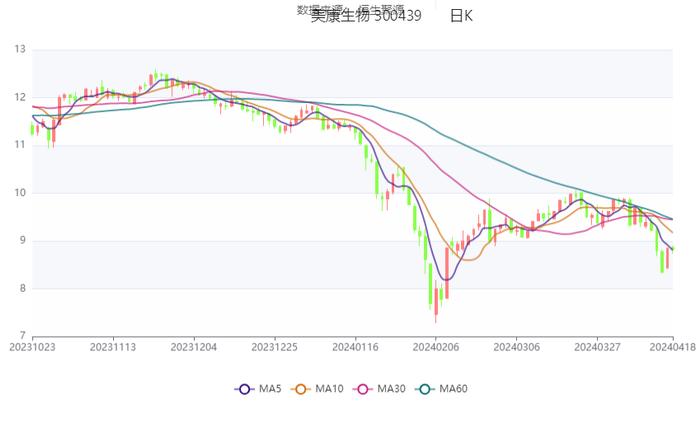Click the 日K period label
The height and width of the screenshot is (427, 700).
(x=461, y=16)
